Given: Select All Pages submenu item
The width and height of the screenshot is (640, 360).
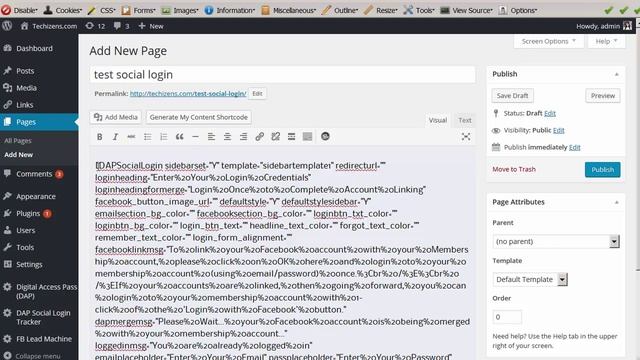Looking at the screenshot, I should tap(18, 141).
